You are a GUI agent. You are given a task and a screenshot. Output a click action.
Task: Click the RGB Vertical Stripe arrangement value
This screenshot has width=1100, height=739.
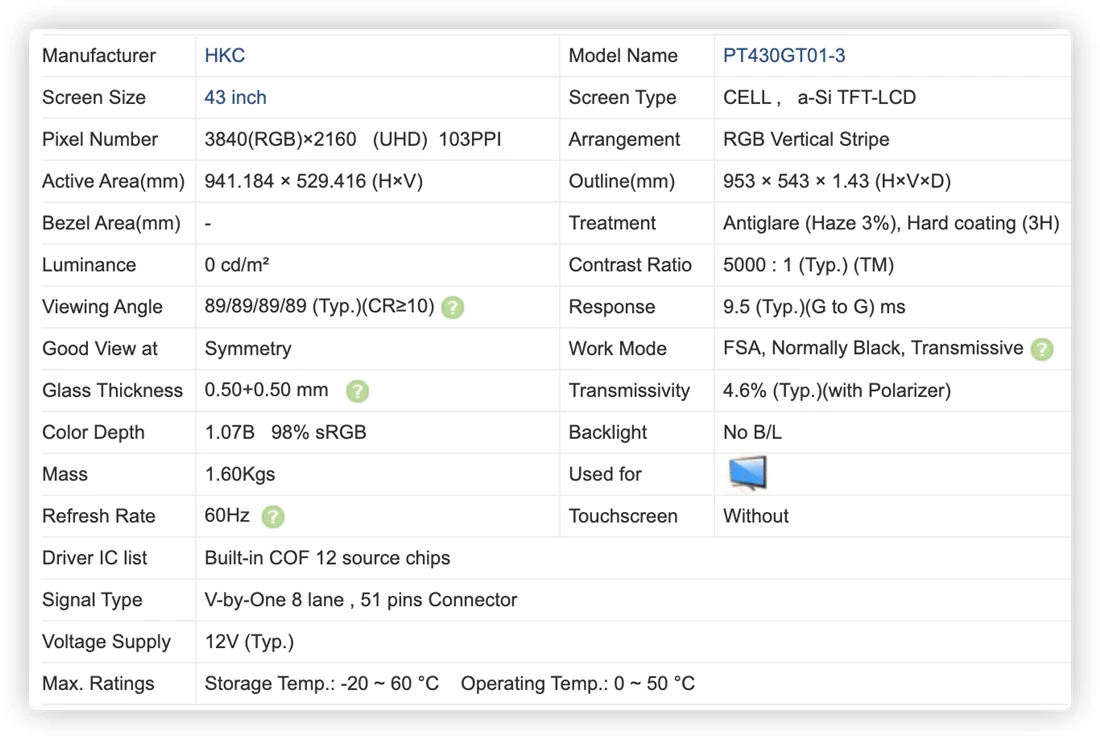(x=806, y=139)
